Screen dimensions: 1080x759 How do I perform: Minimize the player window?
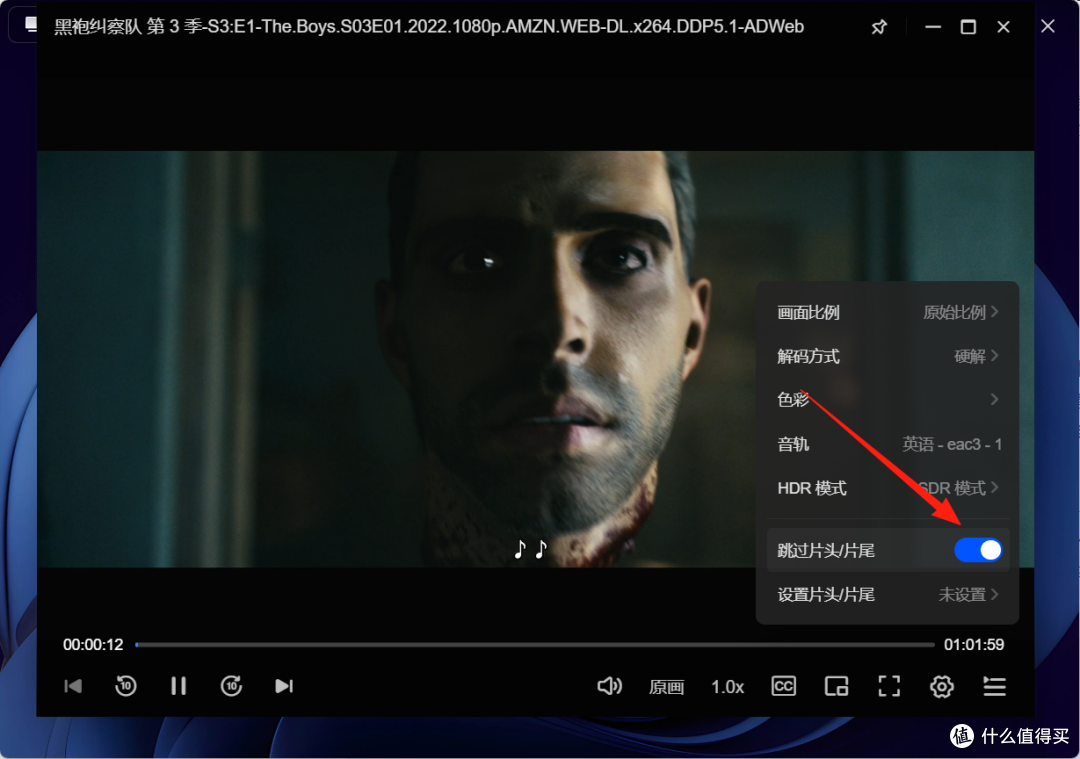933,27
